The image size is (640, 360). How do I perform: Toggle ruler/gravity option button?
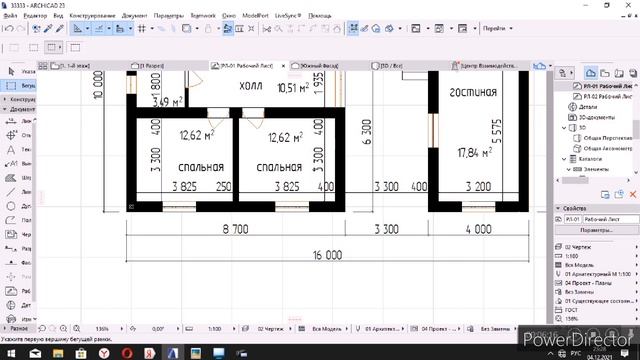point(120,29)
